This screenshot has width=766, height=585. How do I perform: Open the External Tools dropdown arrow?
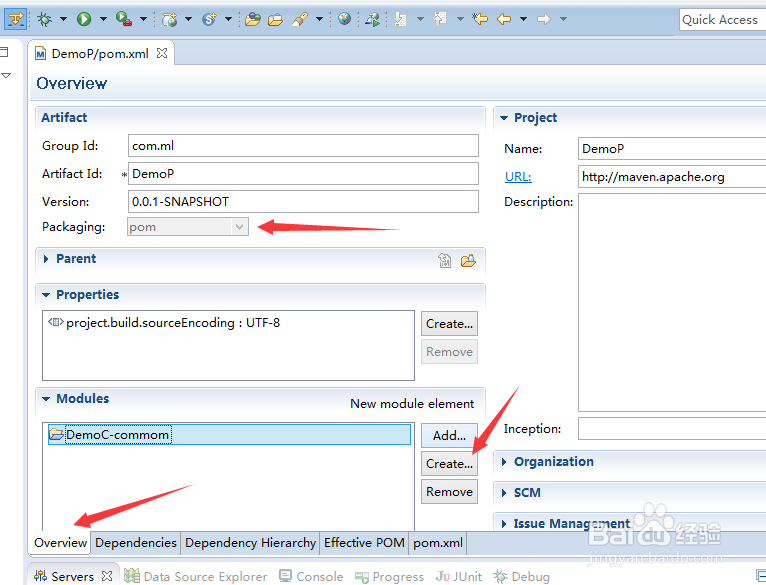[143, 19]
